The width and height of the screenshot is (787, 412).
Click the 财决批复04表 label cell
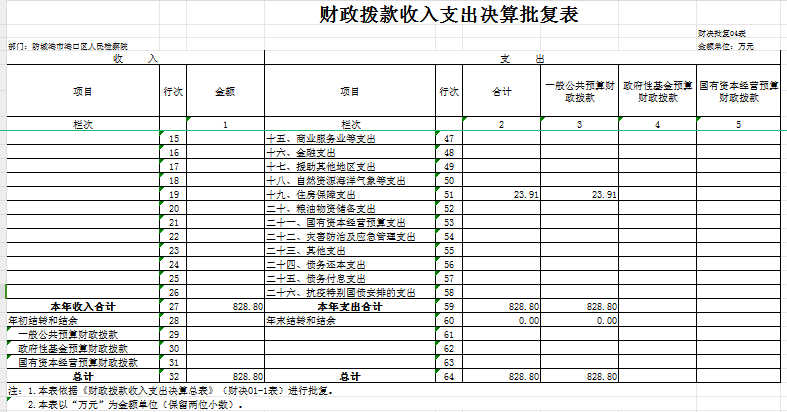tap(722, 34)
